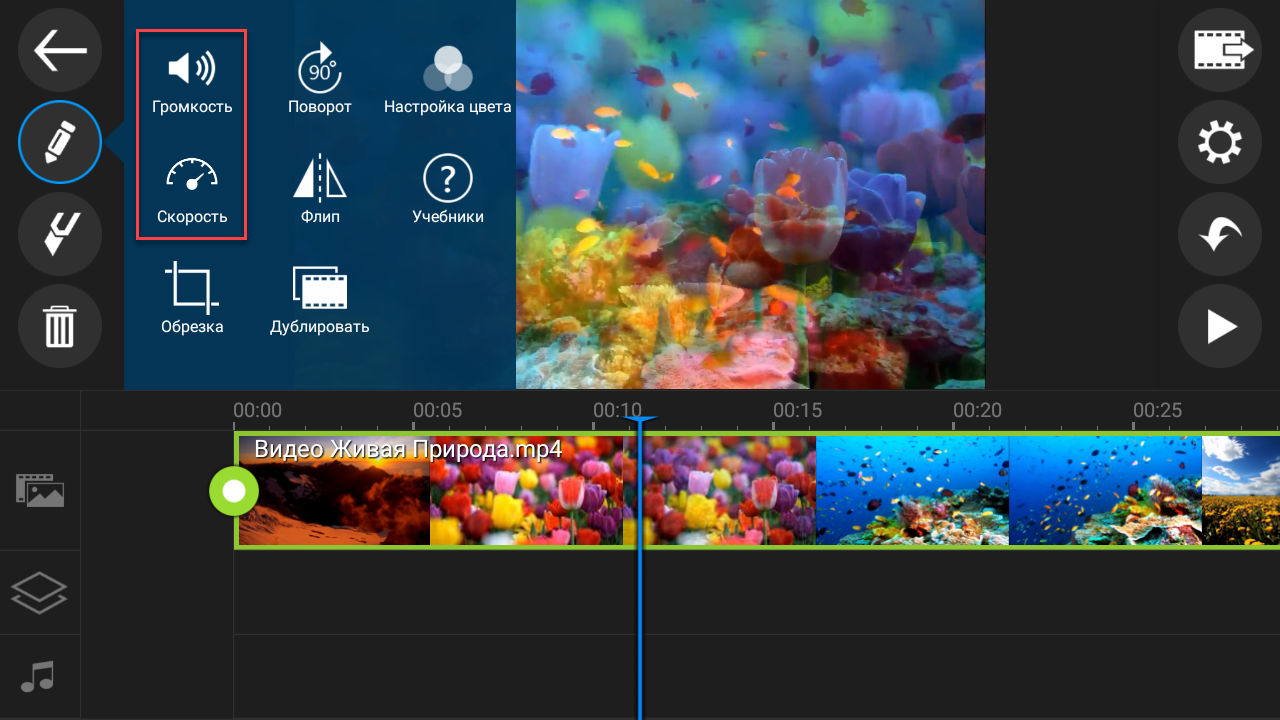Viewport: 1280px width, 720px height.
Task: Open Настройка цвета color adjustment
Action: (447, 82)
